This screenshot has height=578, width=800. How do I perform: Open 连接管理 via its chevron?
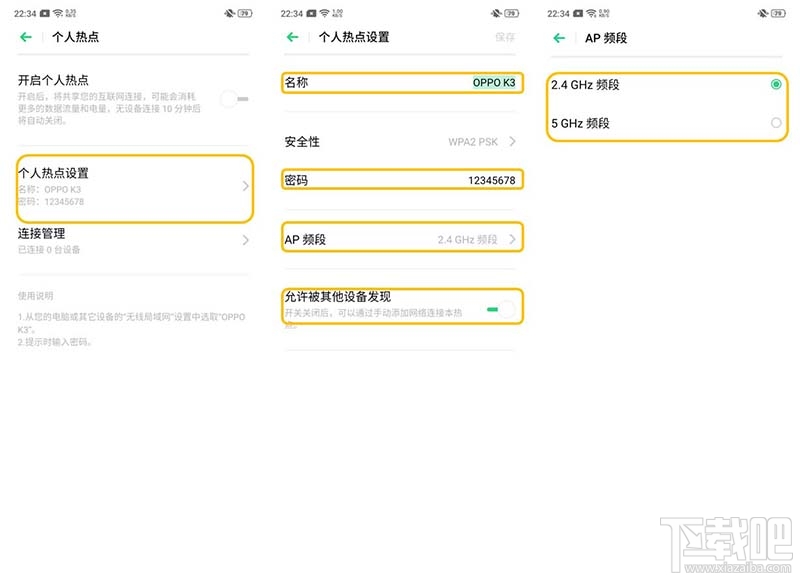pos(246,241)
